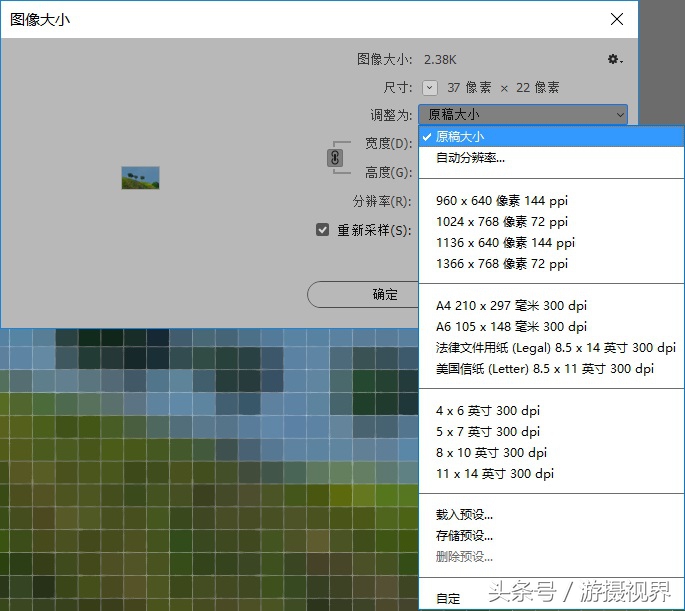685x611 pixels.
Task: Choose A4 210 x 297 毫米 300 dpi
Action: [551, 305]
